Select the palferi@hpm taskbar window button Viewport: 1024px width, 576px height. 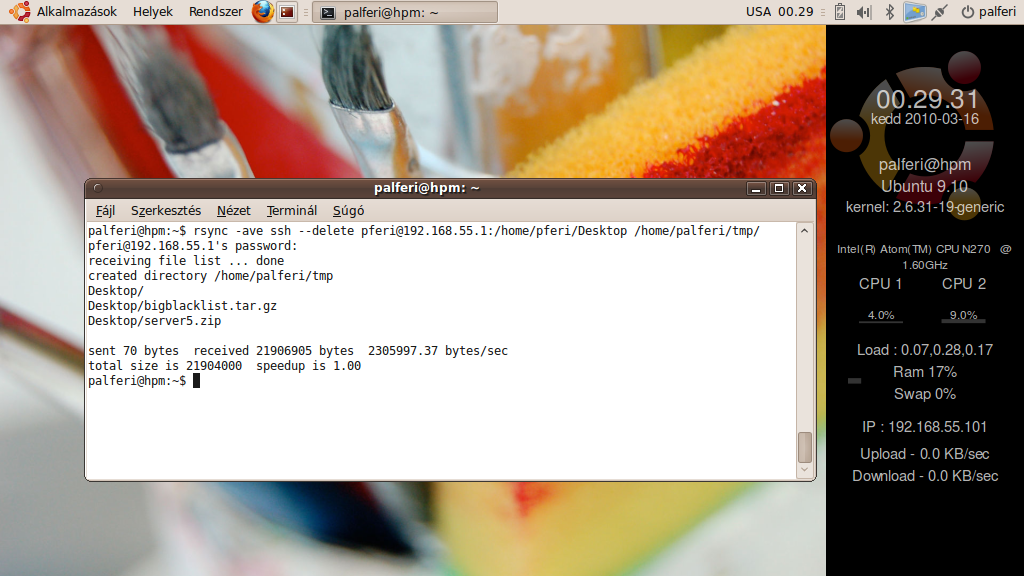[404, 12]
